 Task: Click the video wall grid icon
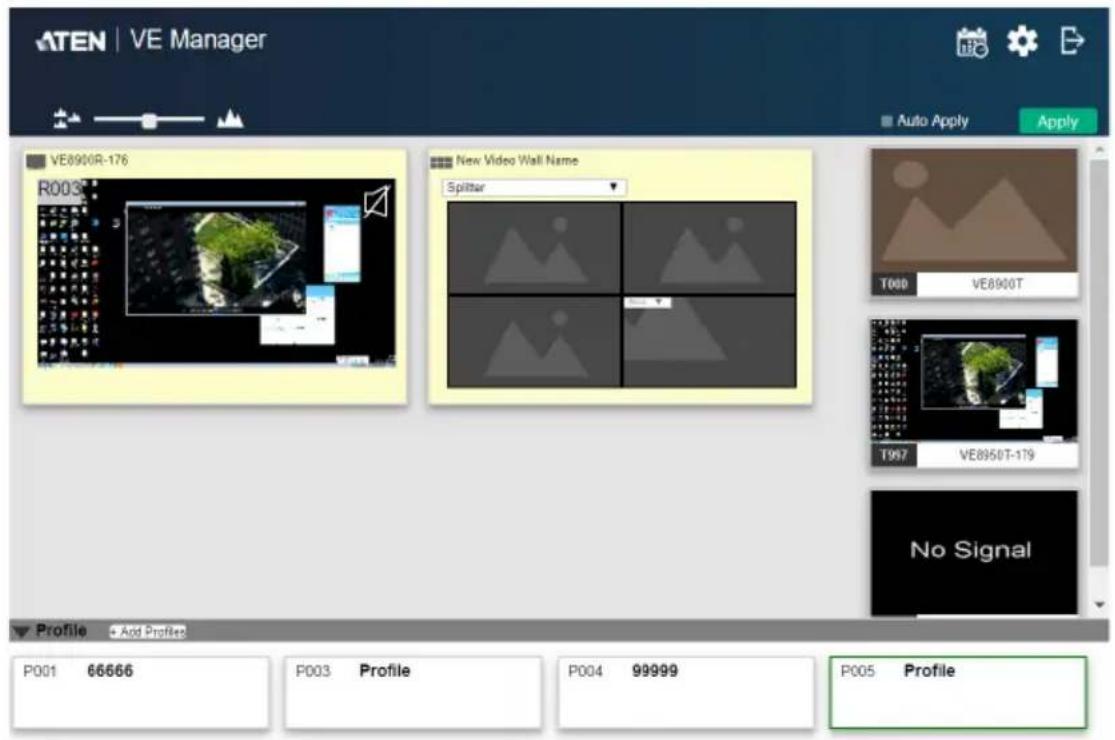tap(441, 162)
